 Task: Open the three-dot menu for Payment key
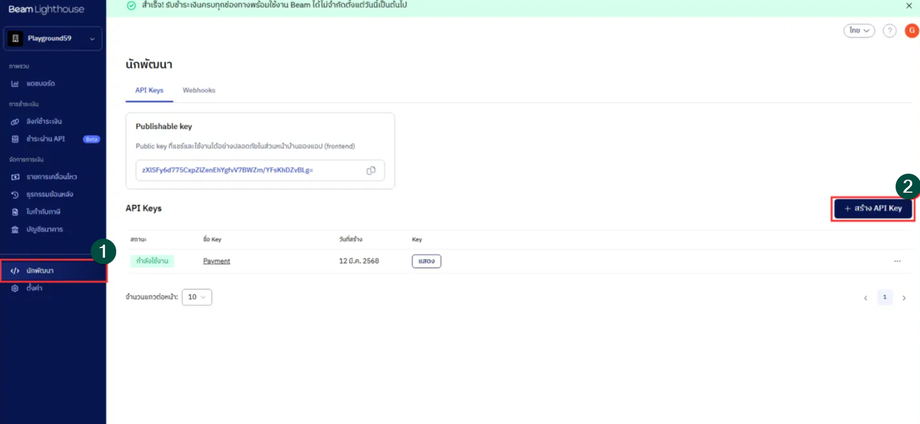coord(897,261)
